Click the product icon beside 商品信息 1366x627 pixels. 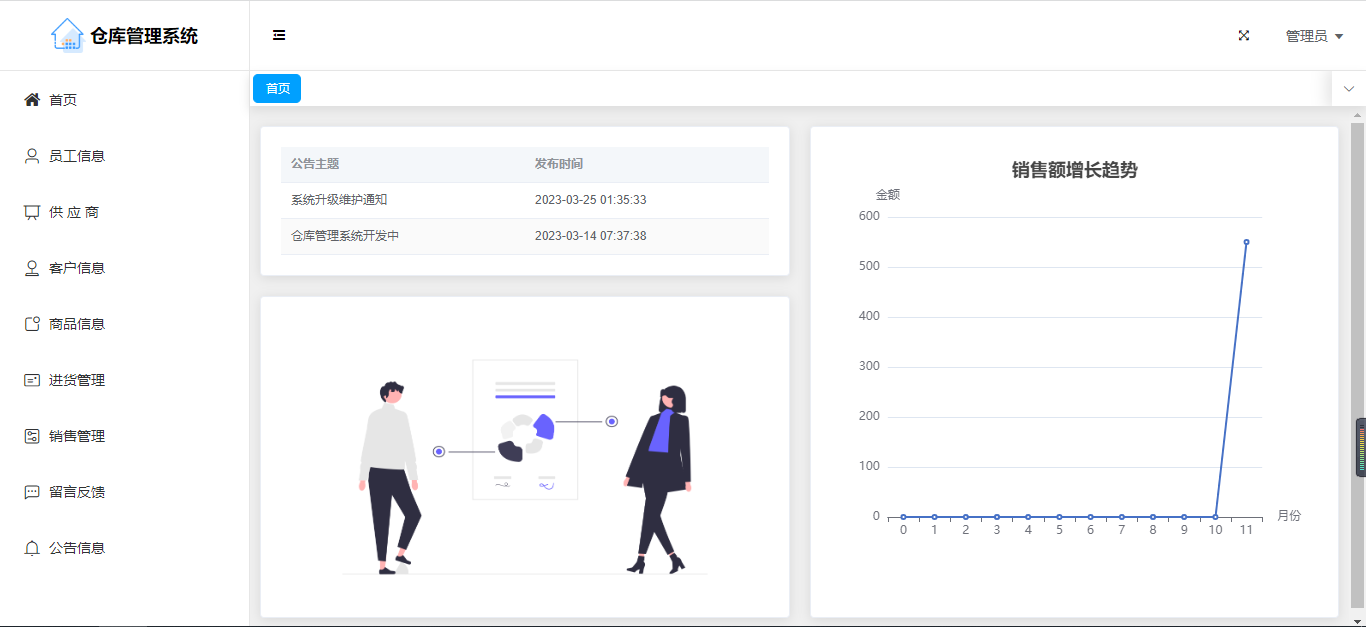[32, 324]
